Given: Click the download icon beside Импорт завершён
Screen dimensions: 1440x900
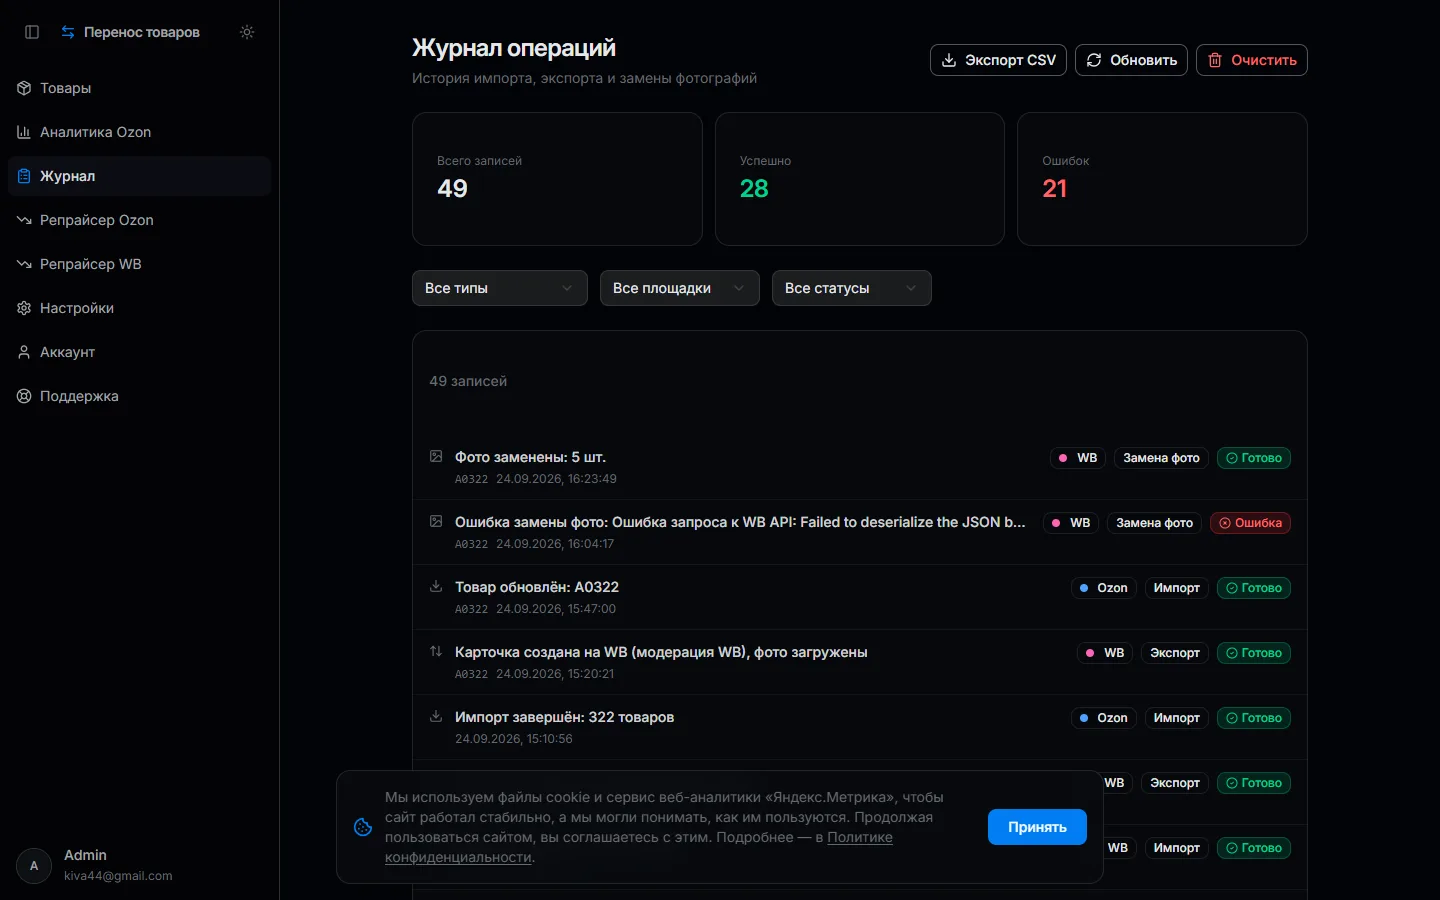Looking at the screenshot, I should [436, 716].
